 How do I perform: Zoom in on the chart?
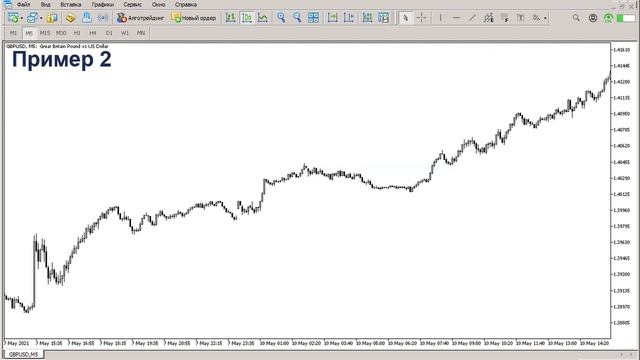[281, 18]
